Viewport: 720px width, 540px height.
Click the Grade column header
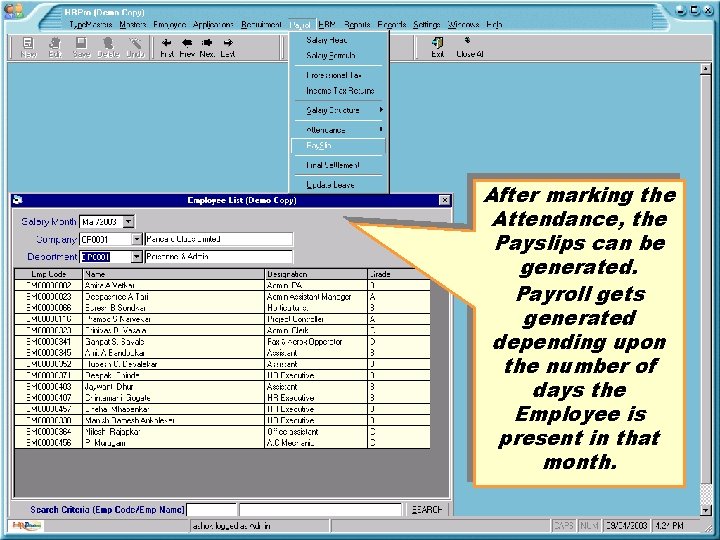coord(399,274)
